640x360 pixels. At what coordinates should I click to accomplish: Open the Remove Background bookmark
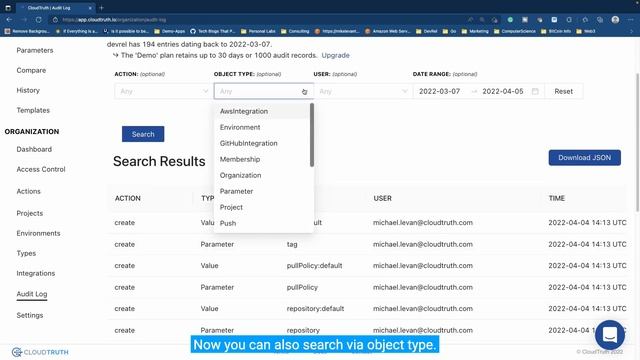(27, 31)
